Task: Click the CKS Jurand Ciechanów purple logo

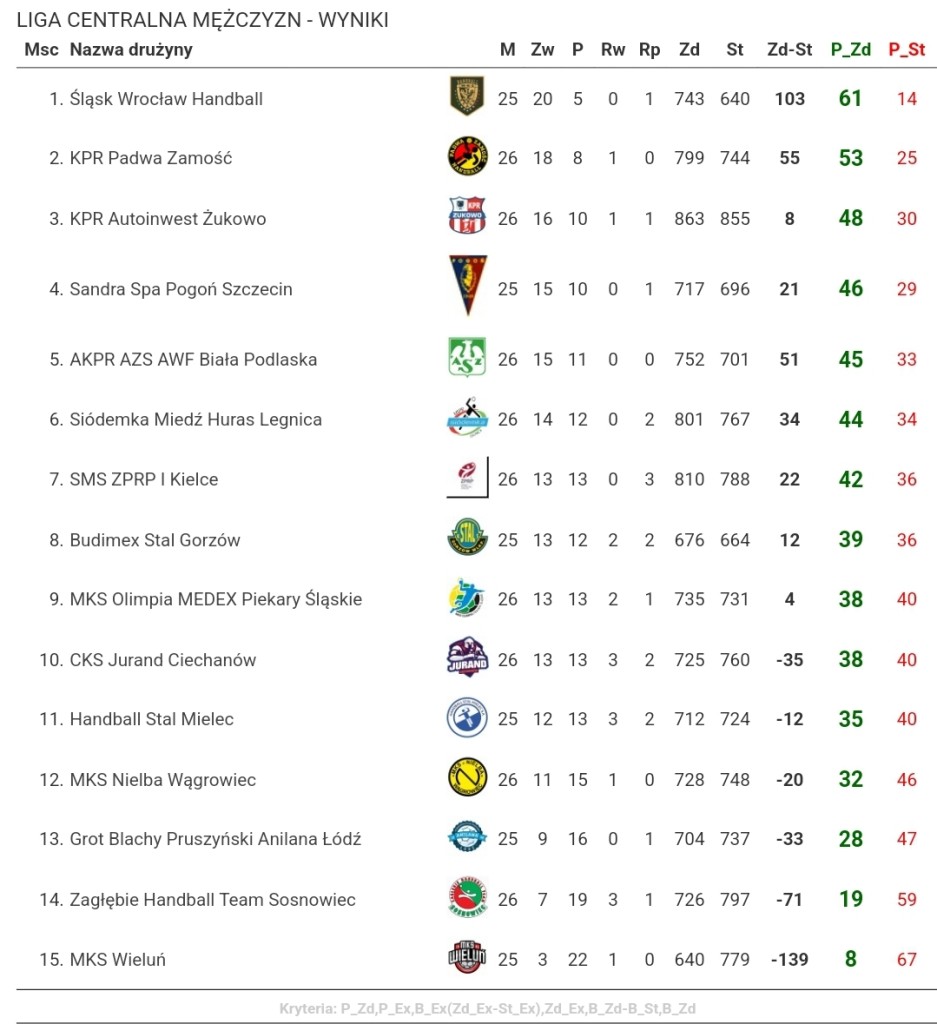Action: pos(468,657)
